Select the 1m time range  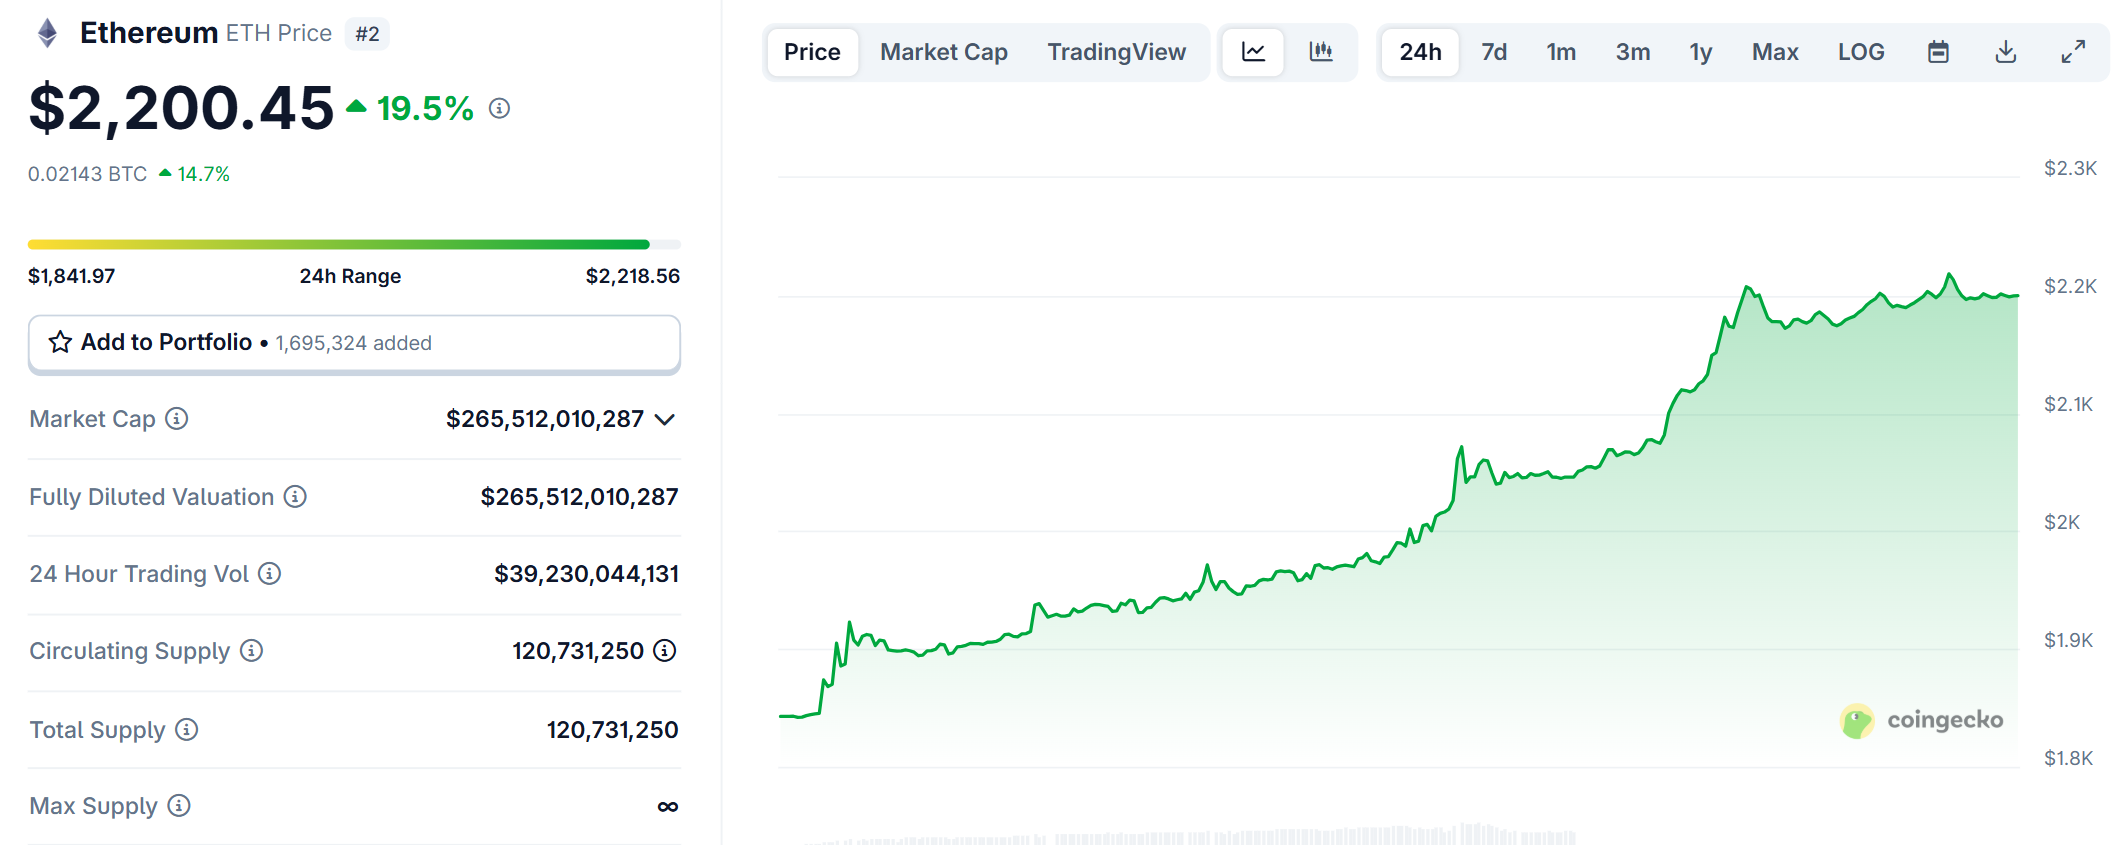(x=1561, y=52)
